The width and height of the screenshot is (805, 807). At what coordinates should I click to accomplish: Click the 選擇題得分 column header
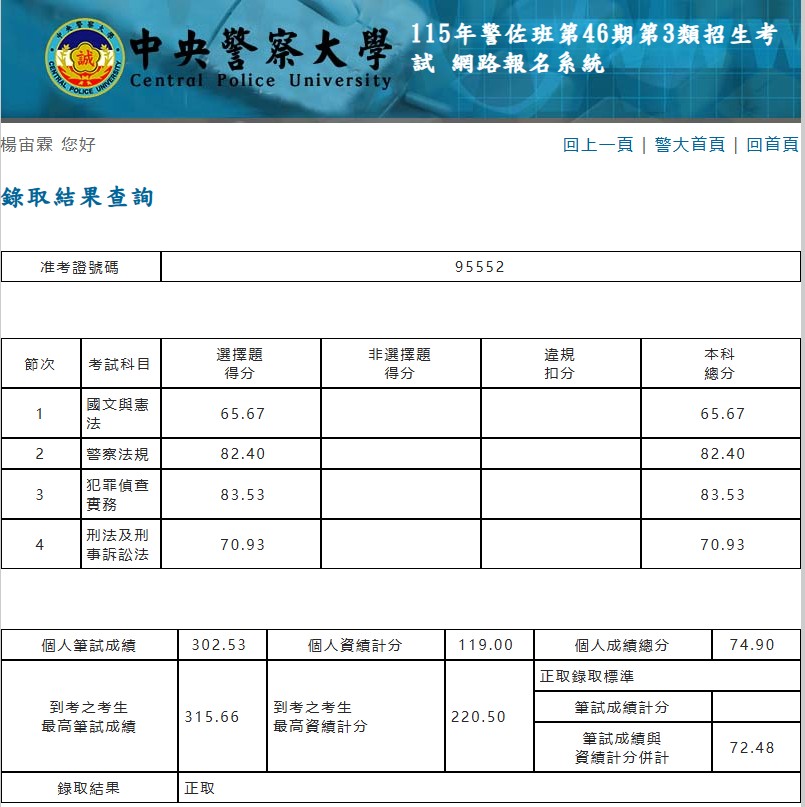pyautogui.click(x=240, y=363)
